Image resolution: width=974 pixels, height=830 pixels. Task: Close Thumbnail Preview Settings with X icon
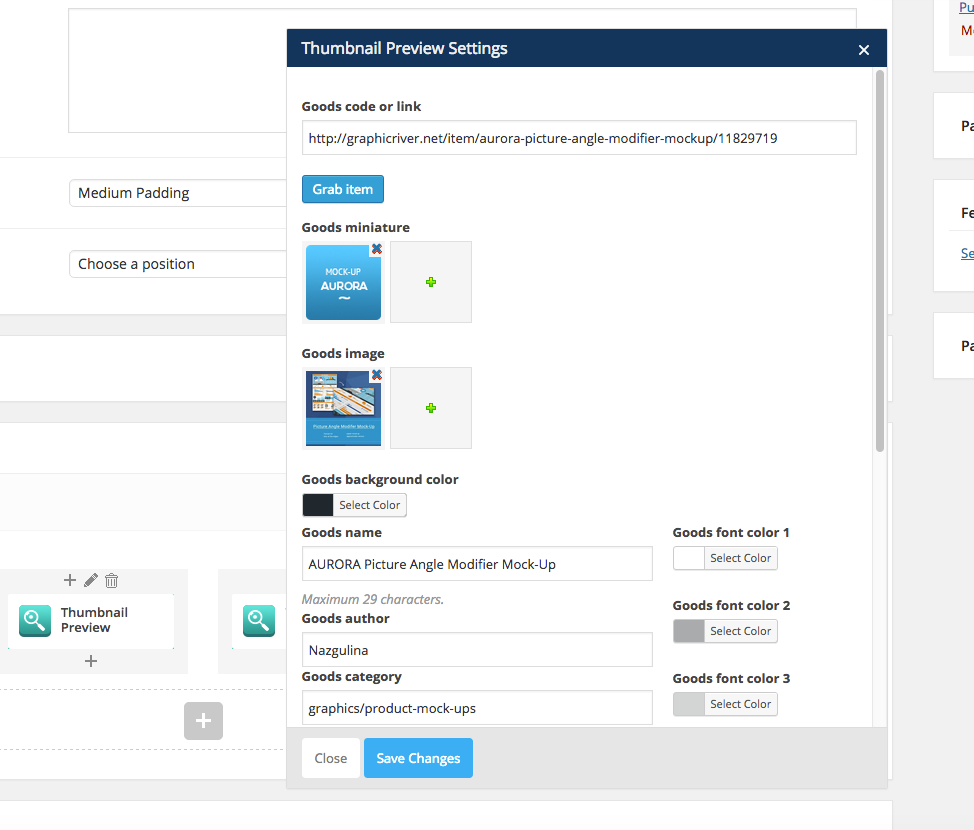coord(864,50)
